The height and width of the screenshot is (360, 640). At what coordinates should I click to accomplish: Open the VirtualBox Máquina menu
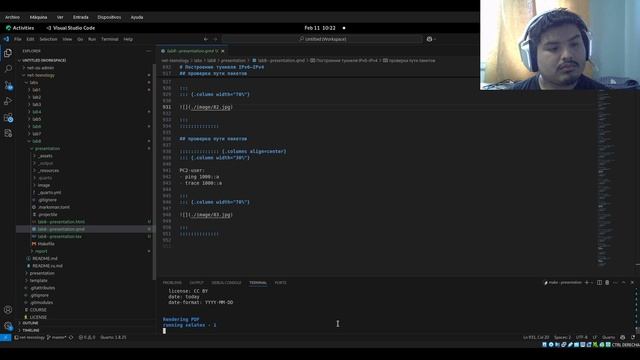38,17
